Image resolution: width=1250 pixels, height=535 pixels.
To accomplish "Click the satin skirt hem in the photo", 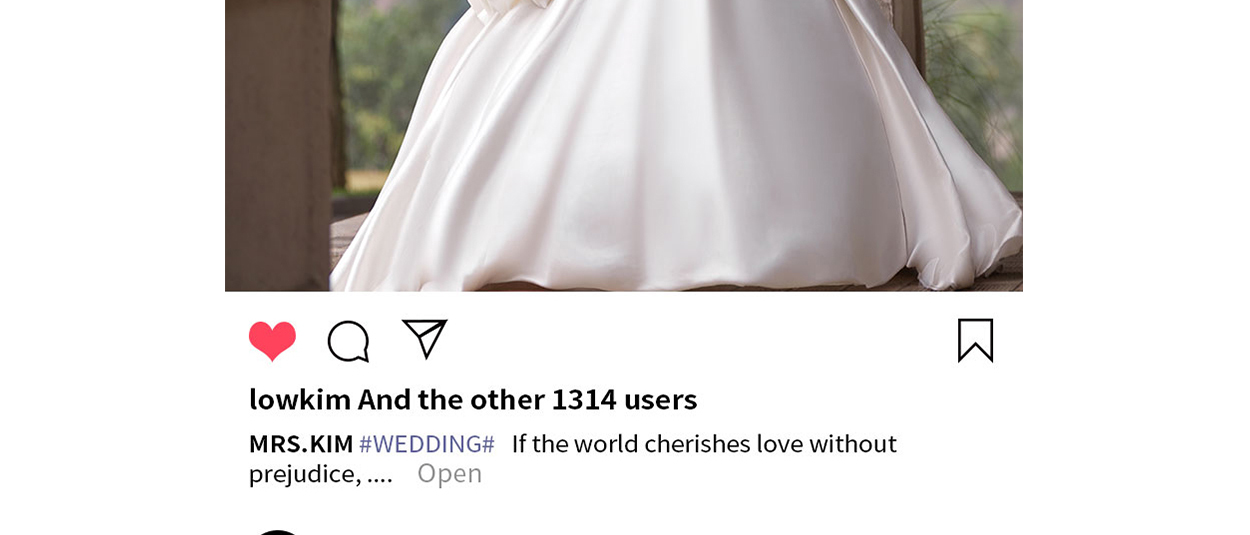I will click(620, 270).
